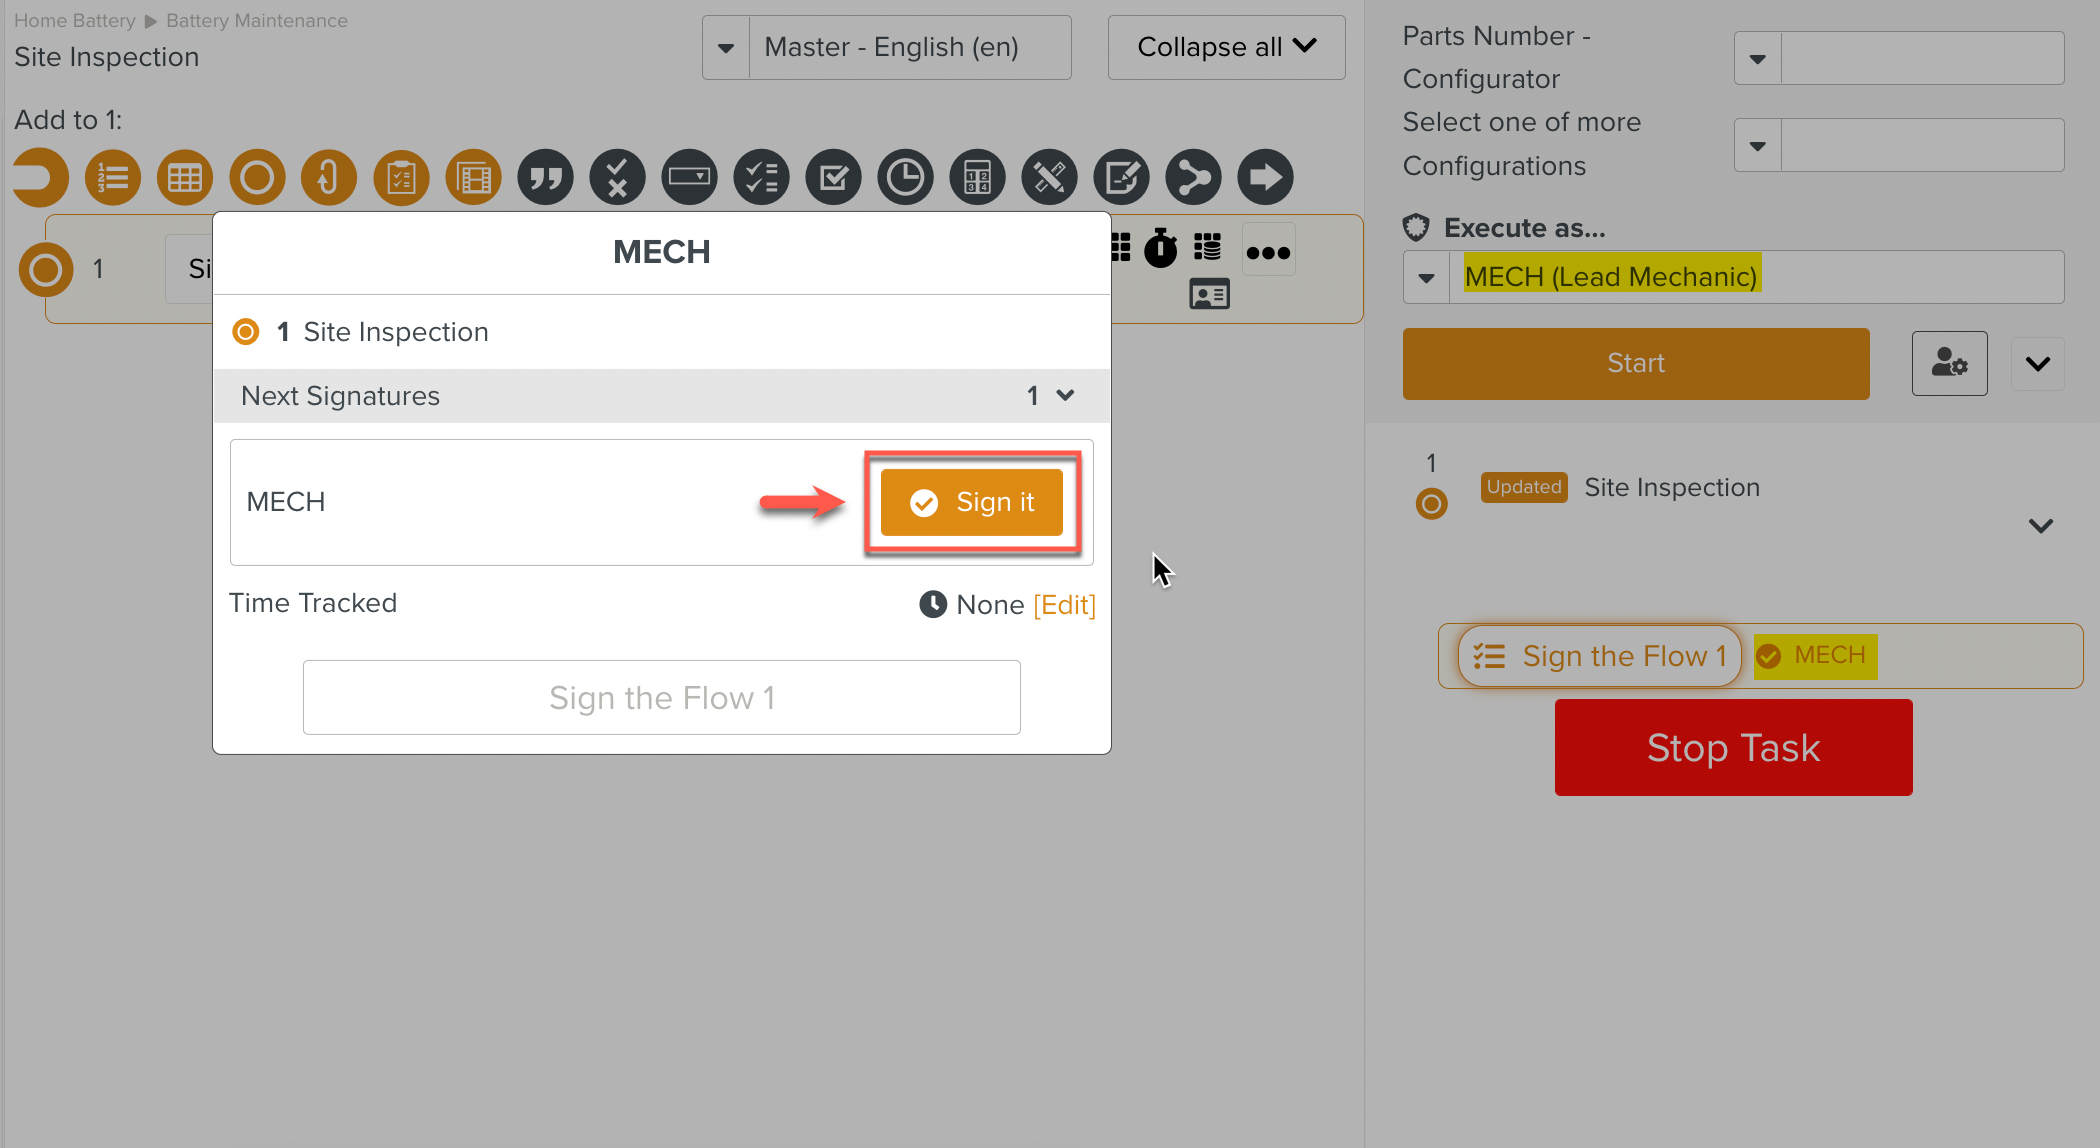Expand the Site Inspection task details chevron
Screen dimensions: 2100x1148
2040,526
